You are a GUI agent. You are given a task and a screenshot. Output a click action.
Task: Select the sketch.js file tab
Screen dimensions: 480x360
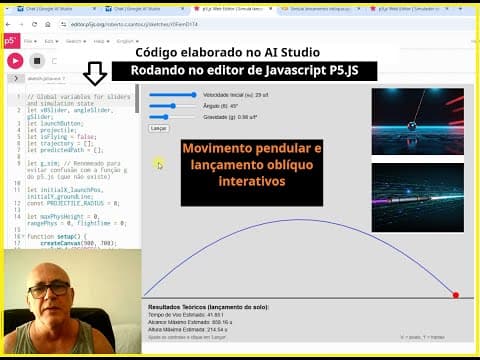(46, 79)
